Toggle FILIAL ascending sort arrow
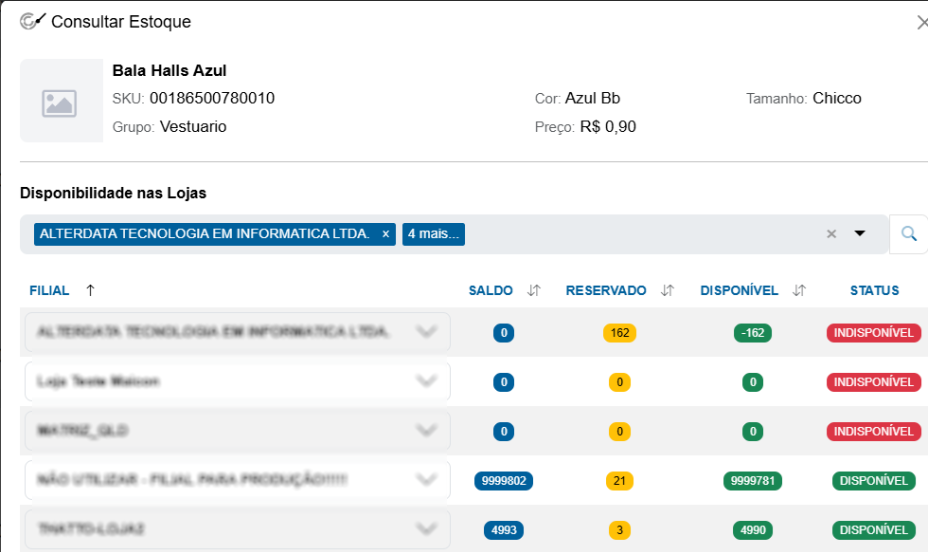Viewport: 928px width, 552px height. [x=90, y=290]
